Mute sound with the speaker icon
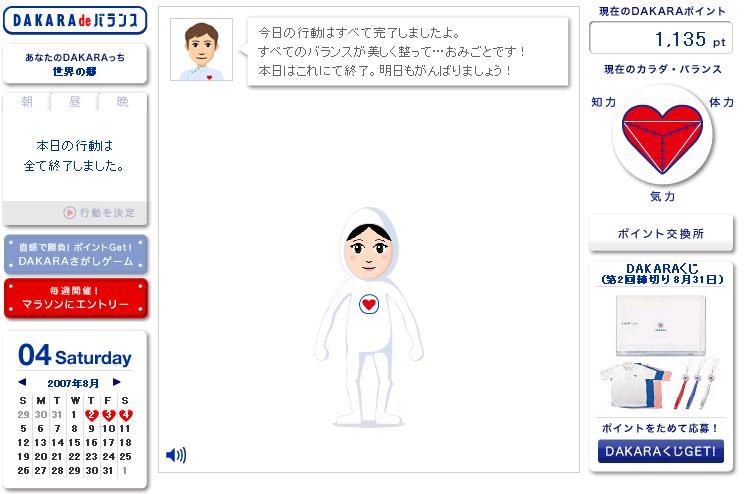The width and height of the screenshot is (751, 494). pyautogui.click(x=176, y=455)
